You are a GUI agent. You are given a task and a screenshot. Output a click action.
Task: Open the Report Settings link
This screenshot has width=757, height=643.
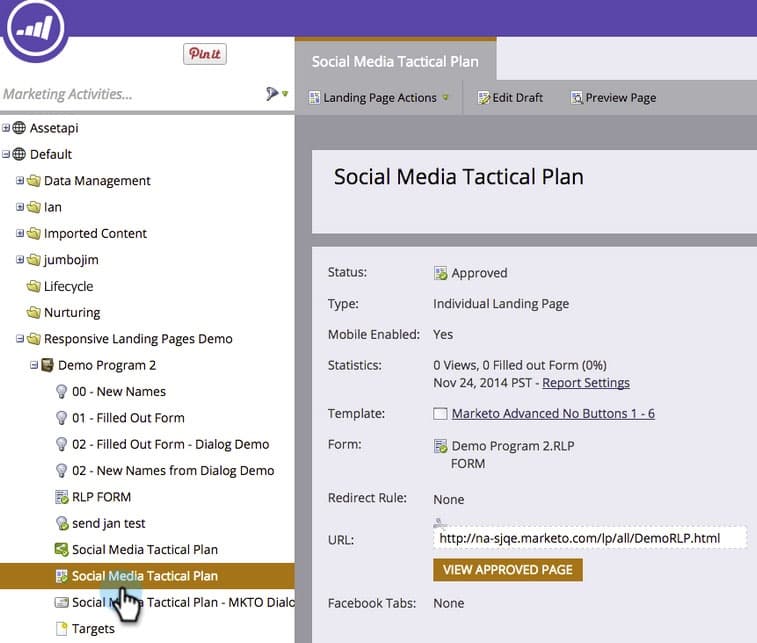coord(586,383)
